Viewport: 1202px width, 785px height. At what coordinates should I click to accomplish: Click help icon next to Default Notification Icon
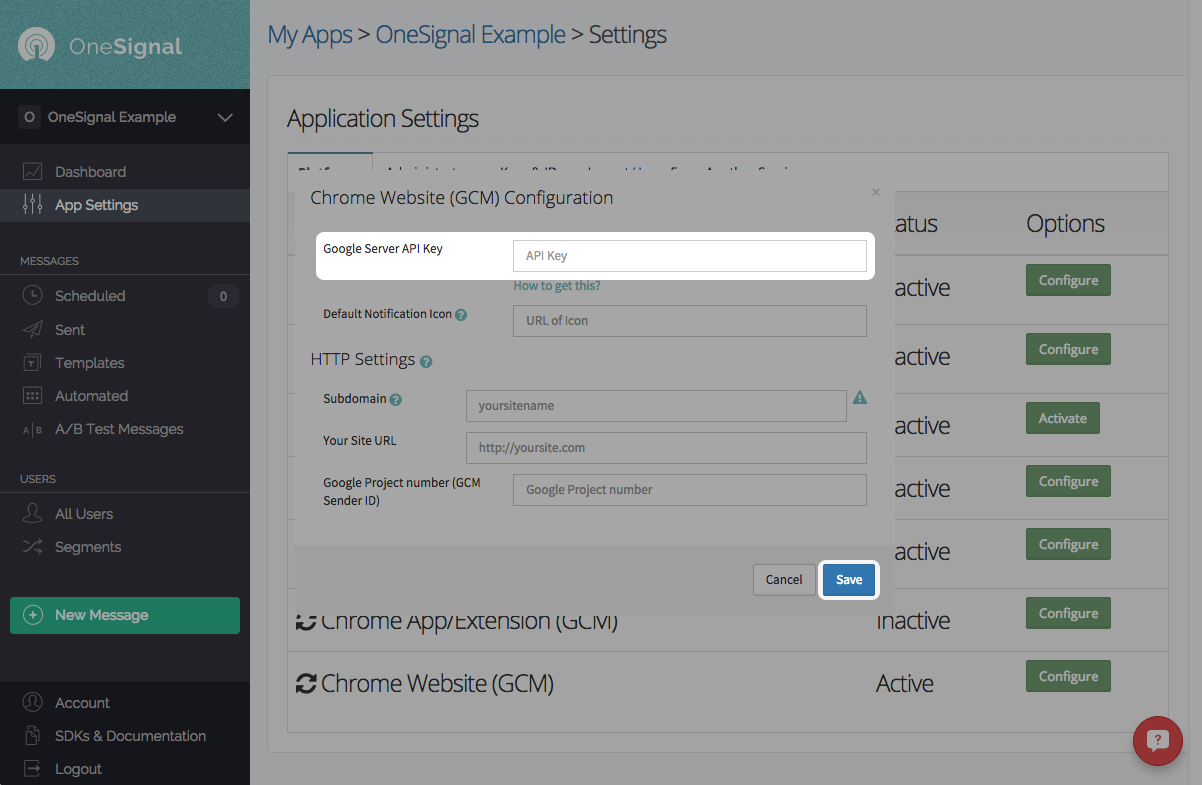tap(461, 315)
